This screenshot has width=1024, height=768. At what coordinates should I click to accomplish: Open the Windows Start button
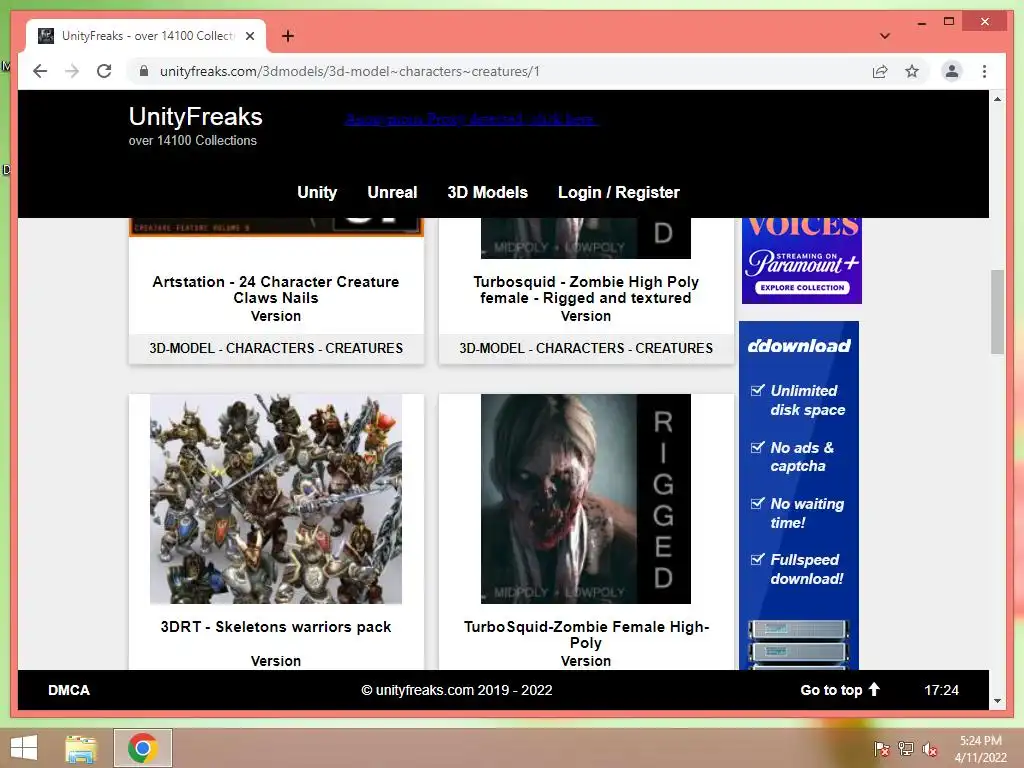pyautogui.click(x=24, y=748)
